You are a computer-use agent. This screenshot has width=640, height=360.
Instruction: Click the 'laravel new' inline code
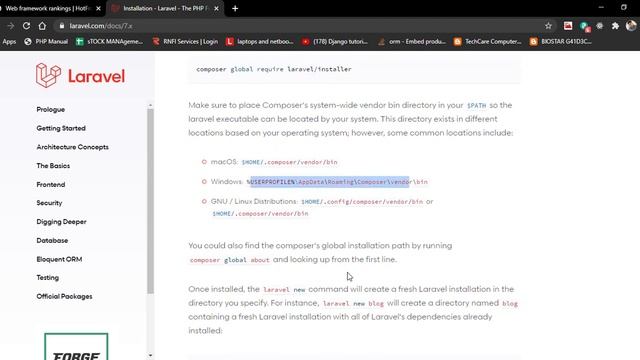[x=284, y=289]
